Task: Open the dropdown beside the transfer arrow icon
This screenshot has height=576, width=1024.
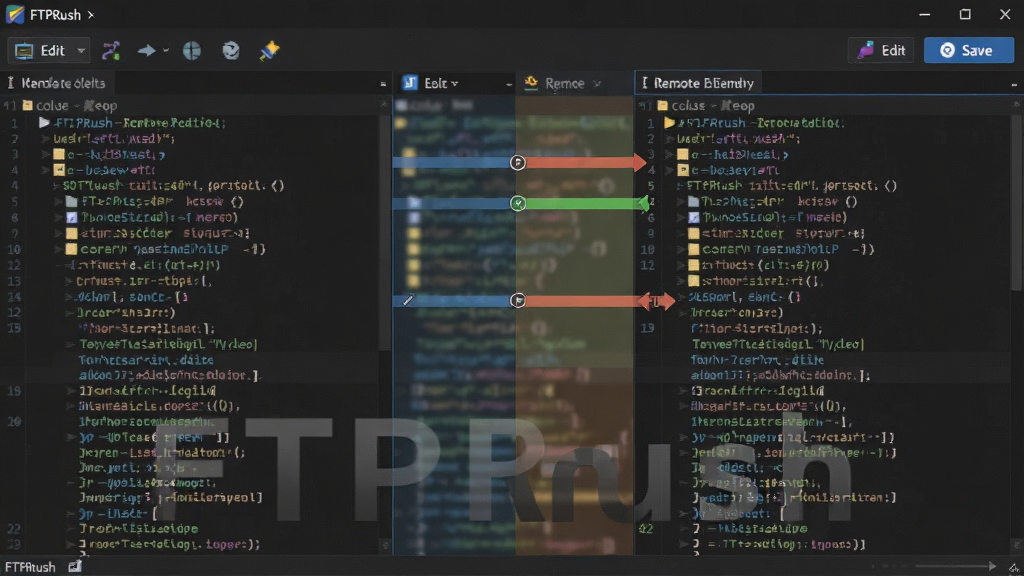Action: point(166,50)
